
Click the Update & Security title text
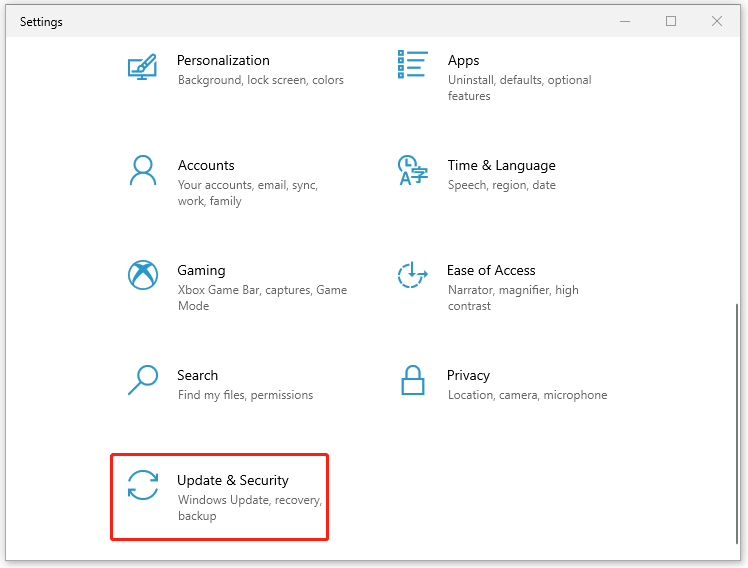tap(233, 480)
